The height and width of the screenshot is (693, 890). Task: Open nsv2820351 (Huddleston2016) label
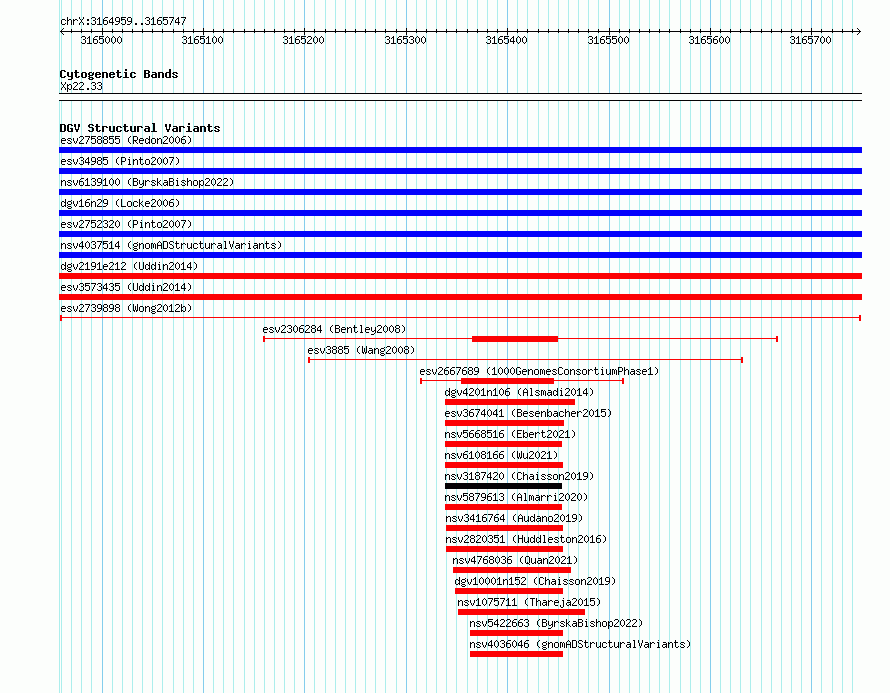(526, 539)
